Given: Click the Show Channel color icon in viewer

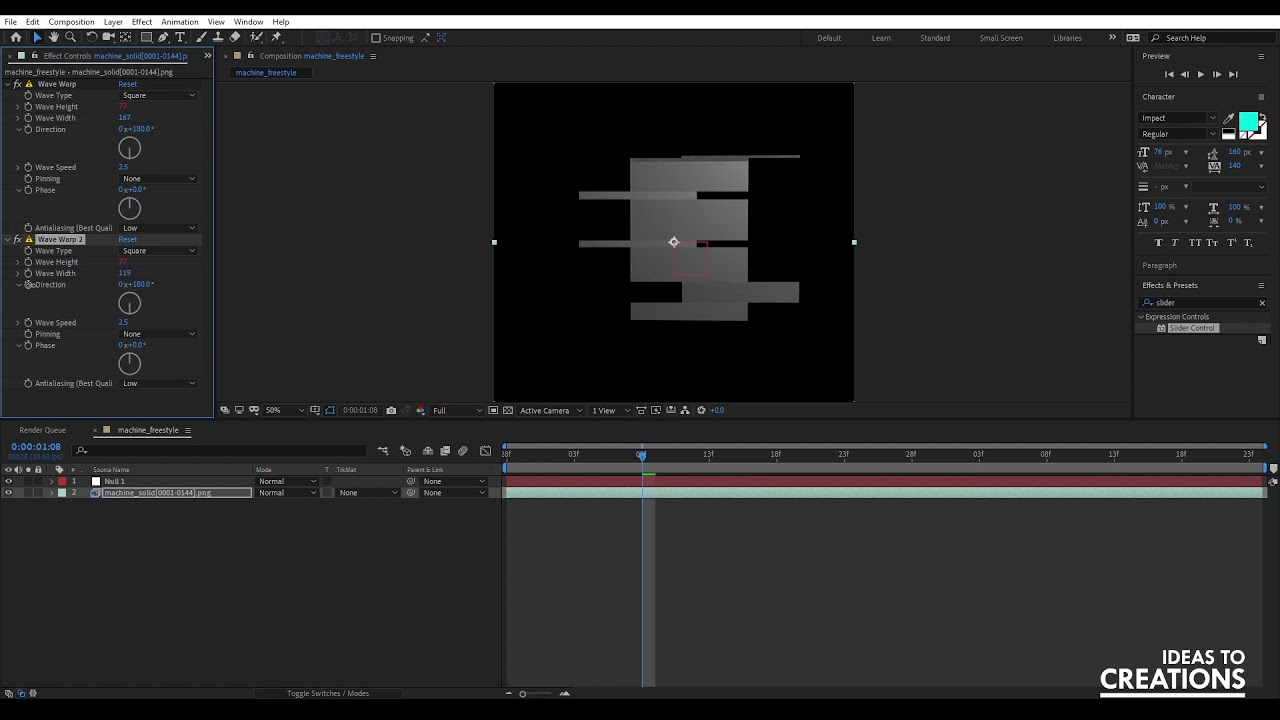Looking at the screenshot, I should point(421,410).
